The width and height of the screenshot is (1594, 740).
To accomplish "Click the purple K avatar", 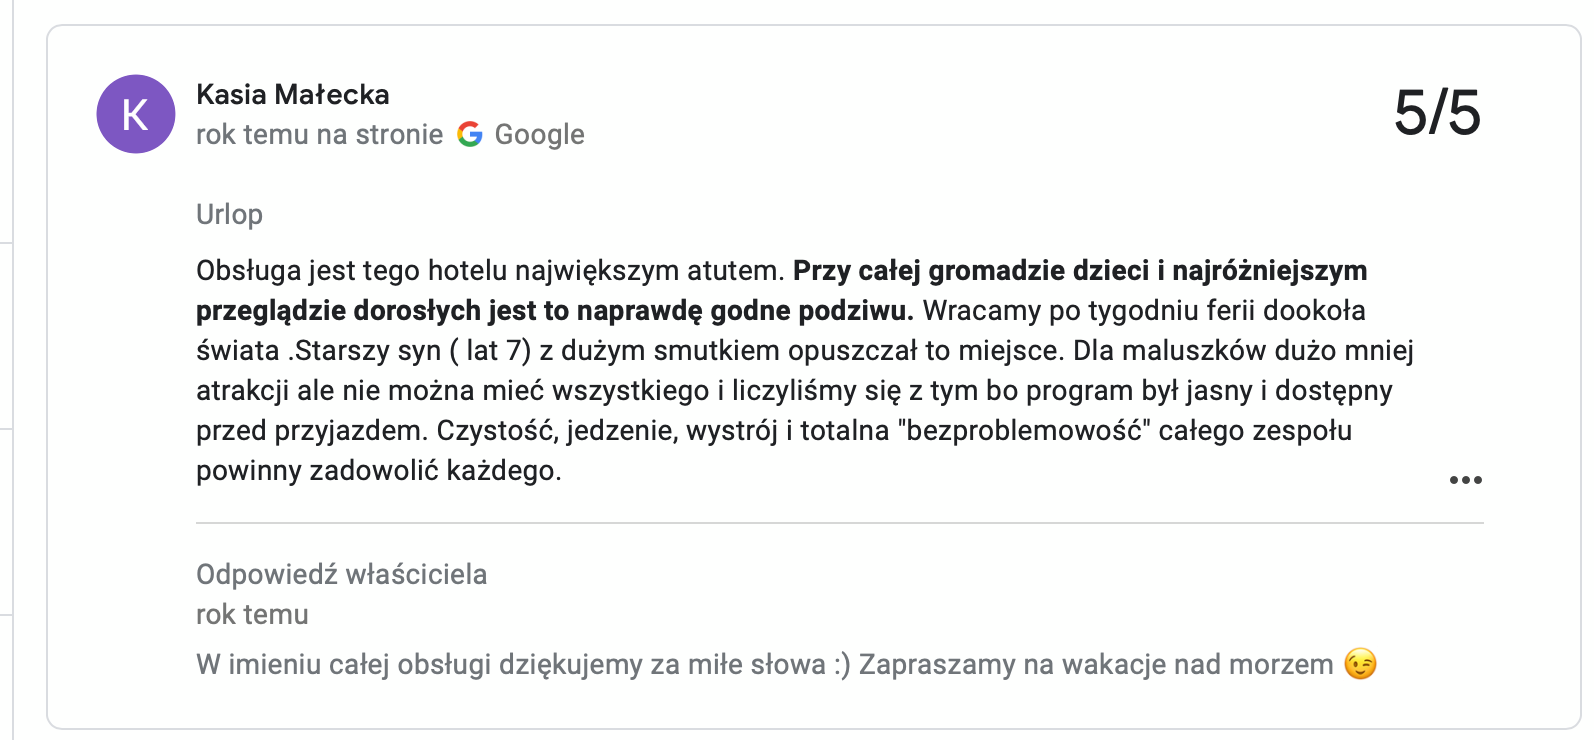I will click(136, 114).
